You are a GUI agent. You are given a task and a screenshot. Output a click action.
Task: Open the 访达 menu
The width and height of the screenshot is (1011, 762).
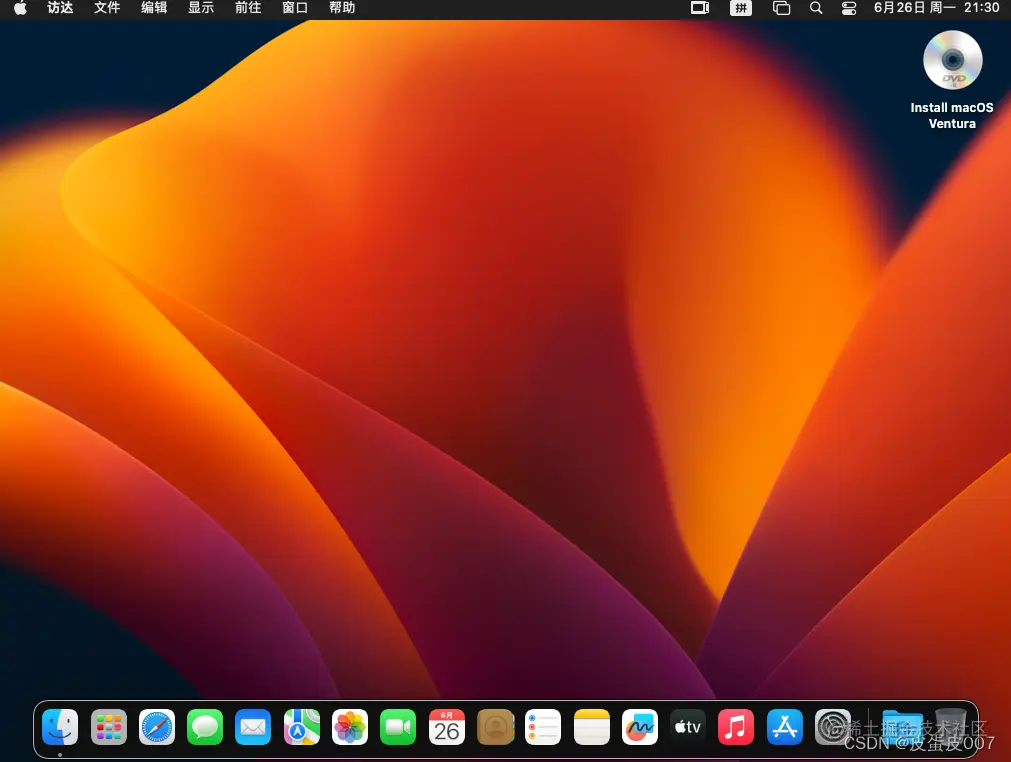pyautogui.click(x=60, y=8)
